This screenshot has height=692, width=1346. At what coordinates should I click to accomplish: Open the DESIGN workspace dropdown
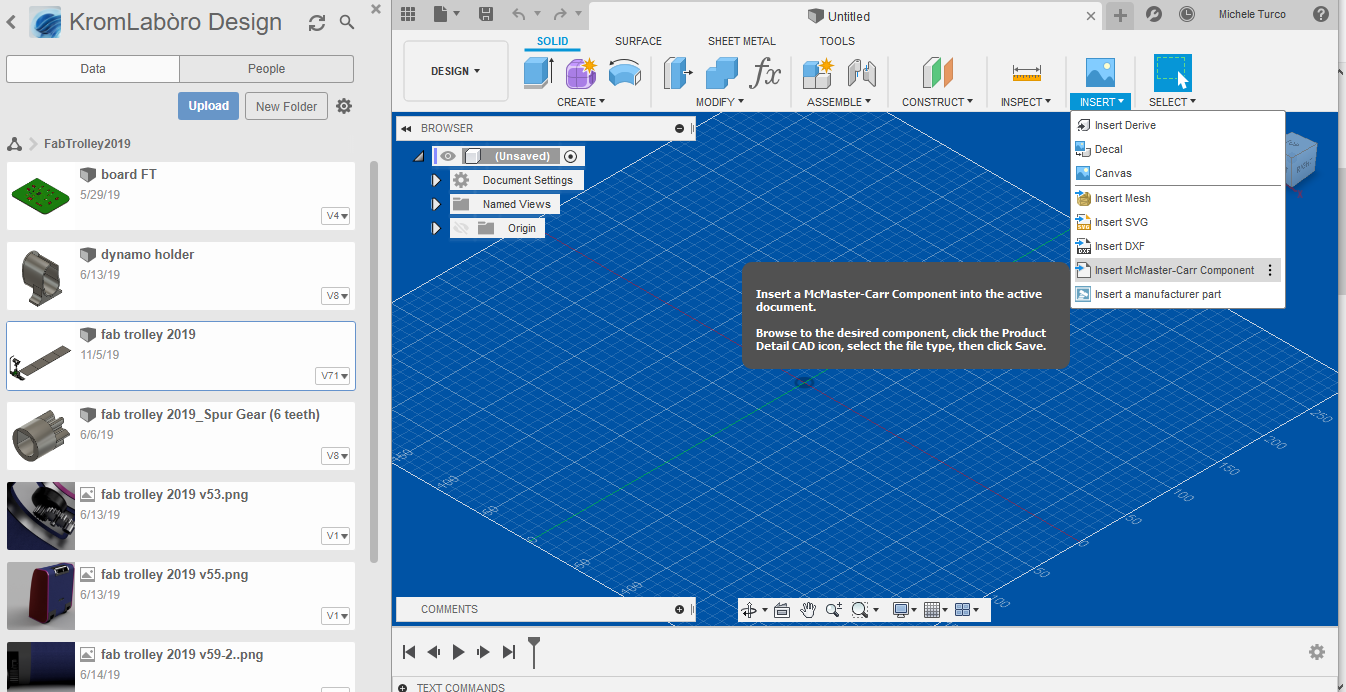[455, 71]
